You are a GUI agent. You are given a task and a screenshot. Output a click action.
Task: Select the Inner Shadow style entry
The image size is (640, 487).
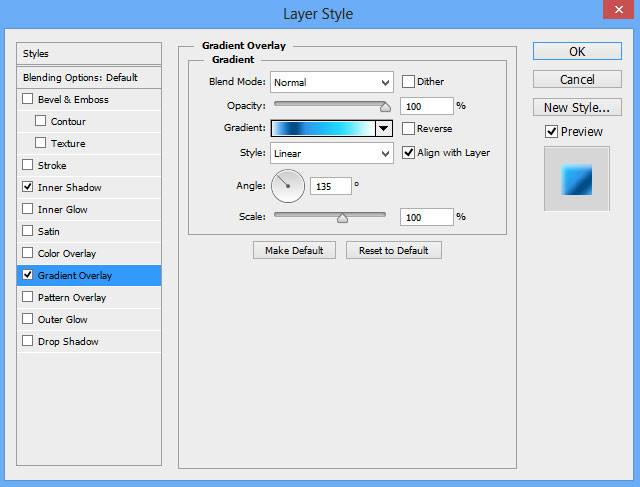pyautogui.click(x=70, y=188)
